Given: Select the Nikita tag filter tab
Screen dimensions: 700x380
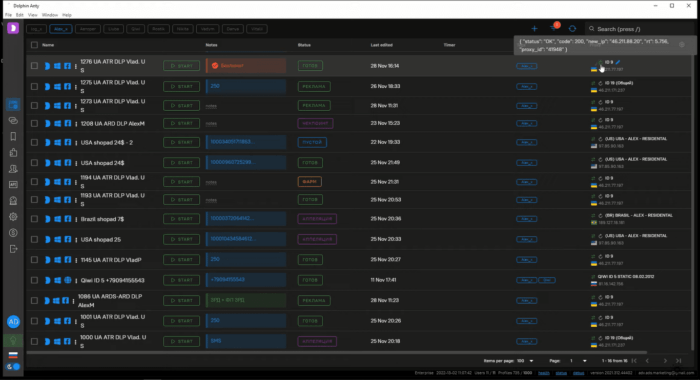Looking at the screenshot, I should pyautogui.click(x=183, y=29).
